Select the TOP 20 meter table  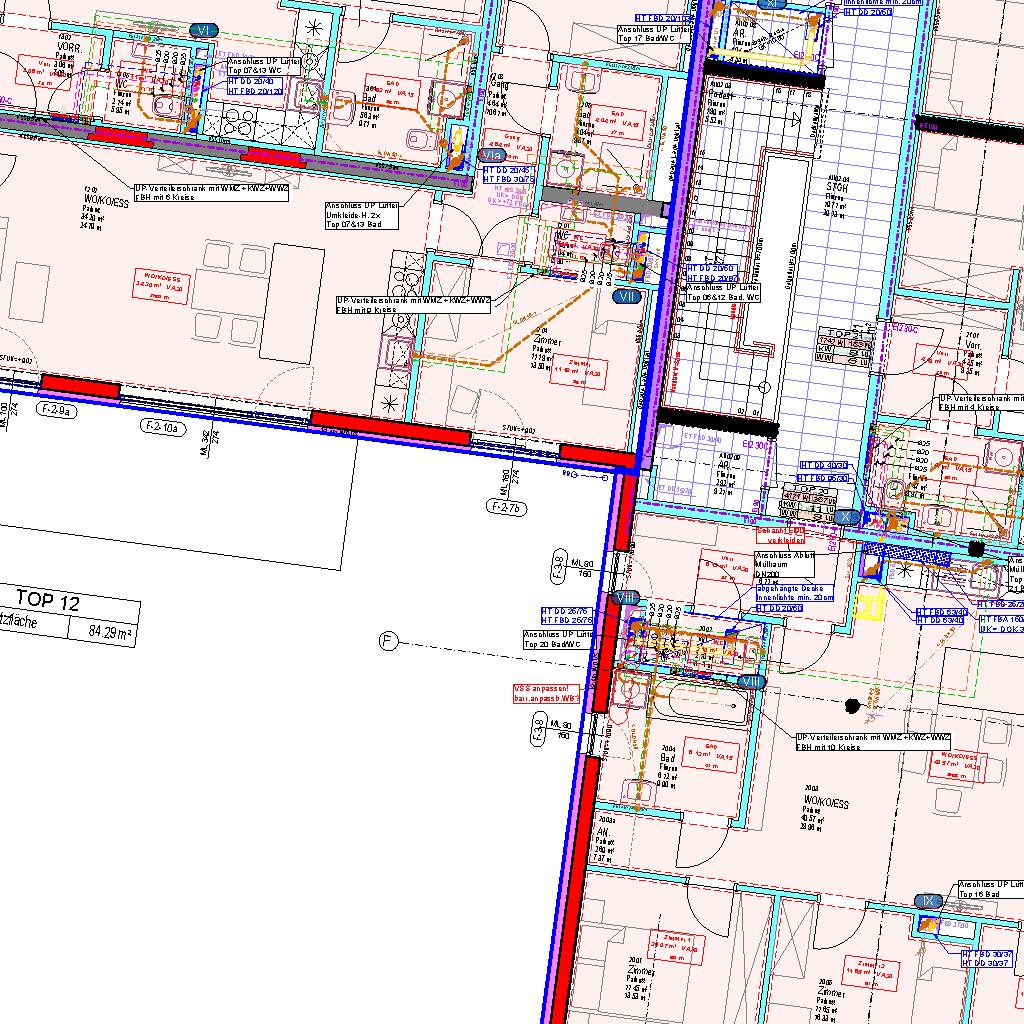(x=810, y=501)
